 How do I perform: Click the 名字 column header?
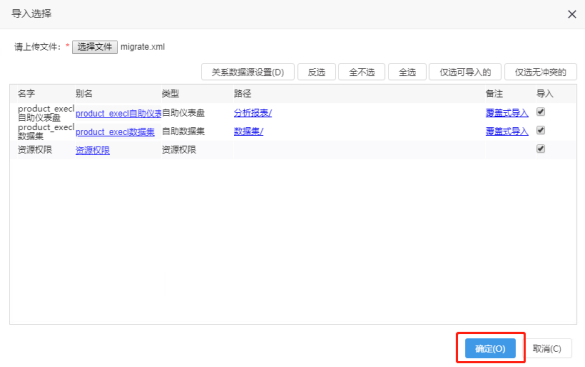26,94
